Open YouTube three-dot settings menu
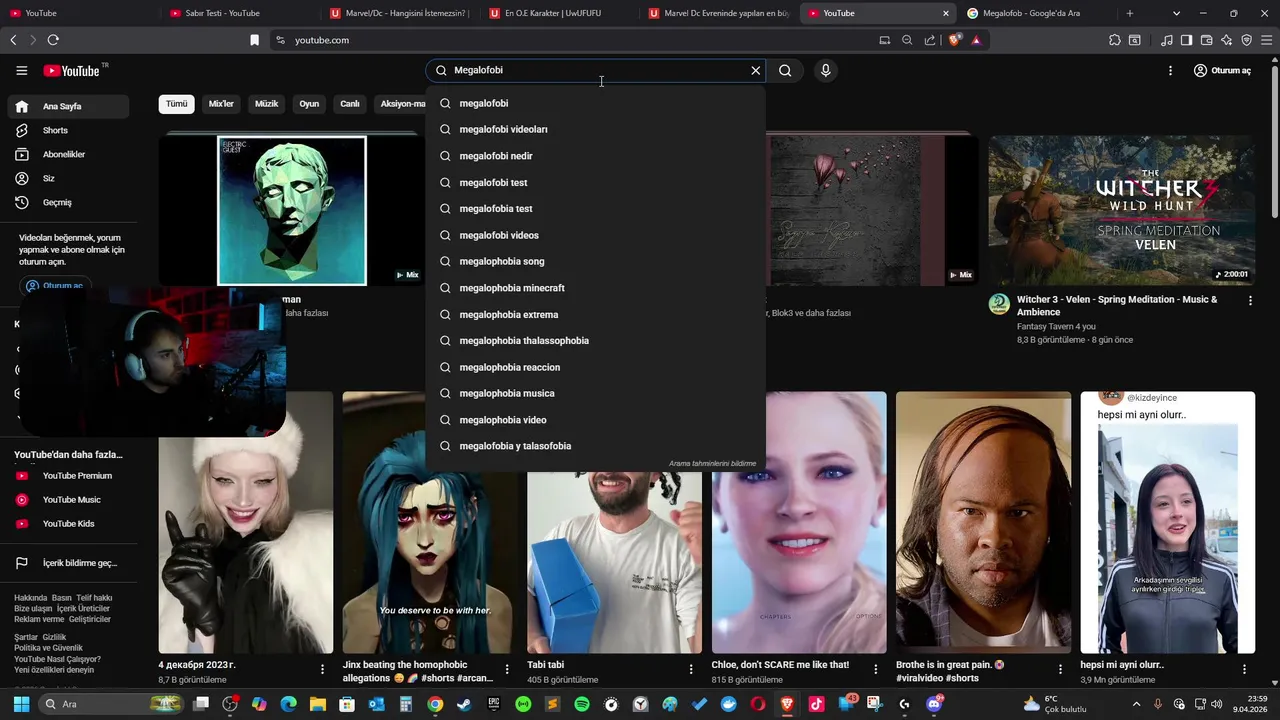The width and height of the screenshot is (1280, 720). 1170,71
